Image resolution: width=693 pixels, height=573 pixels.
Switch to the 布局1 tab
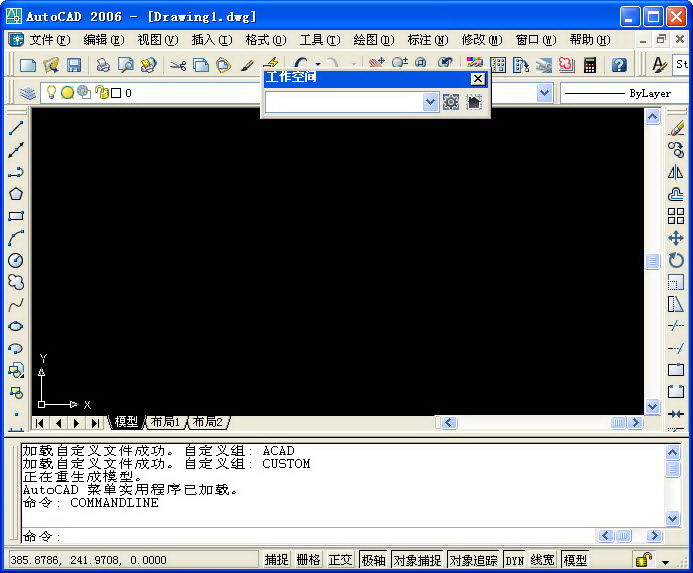[x=165, y=422]
